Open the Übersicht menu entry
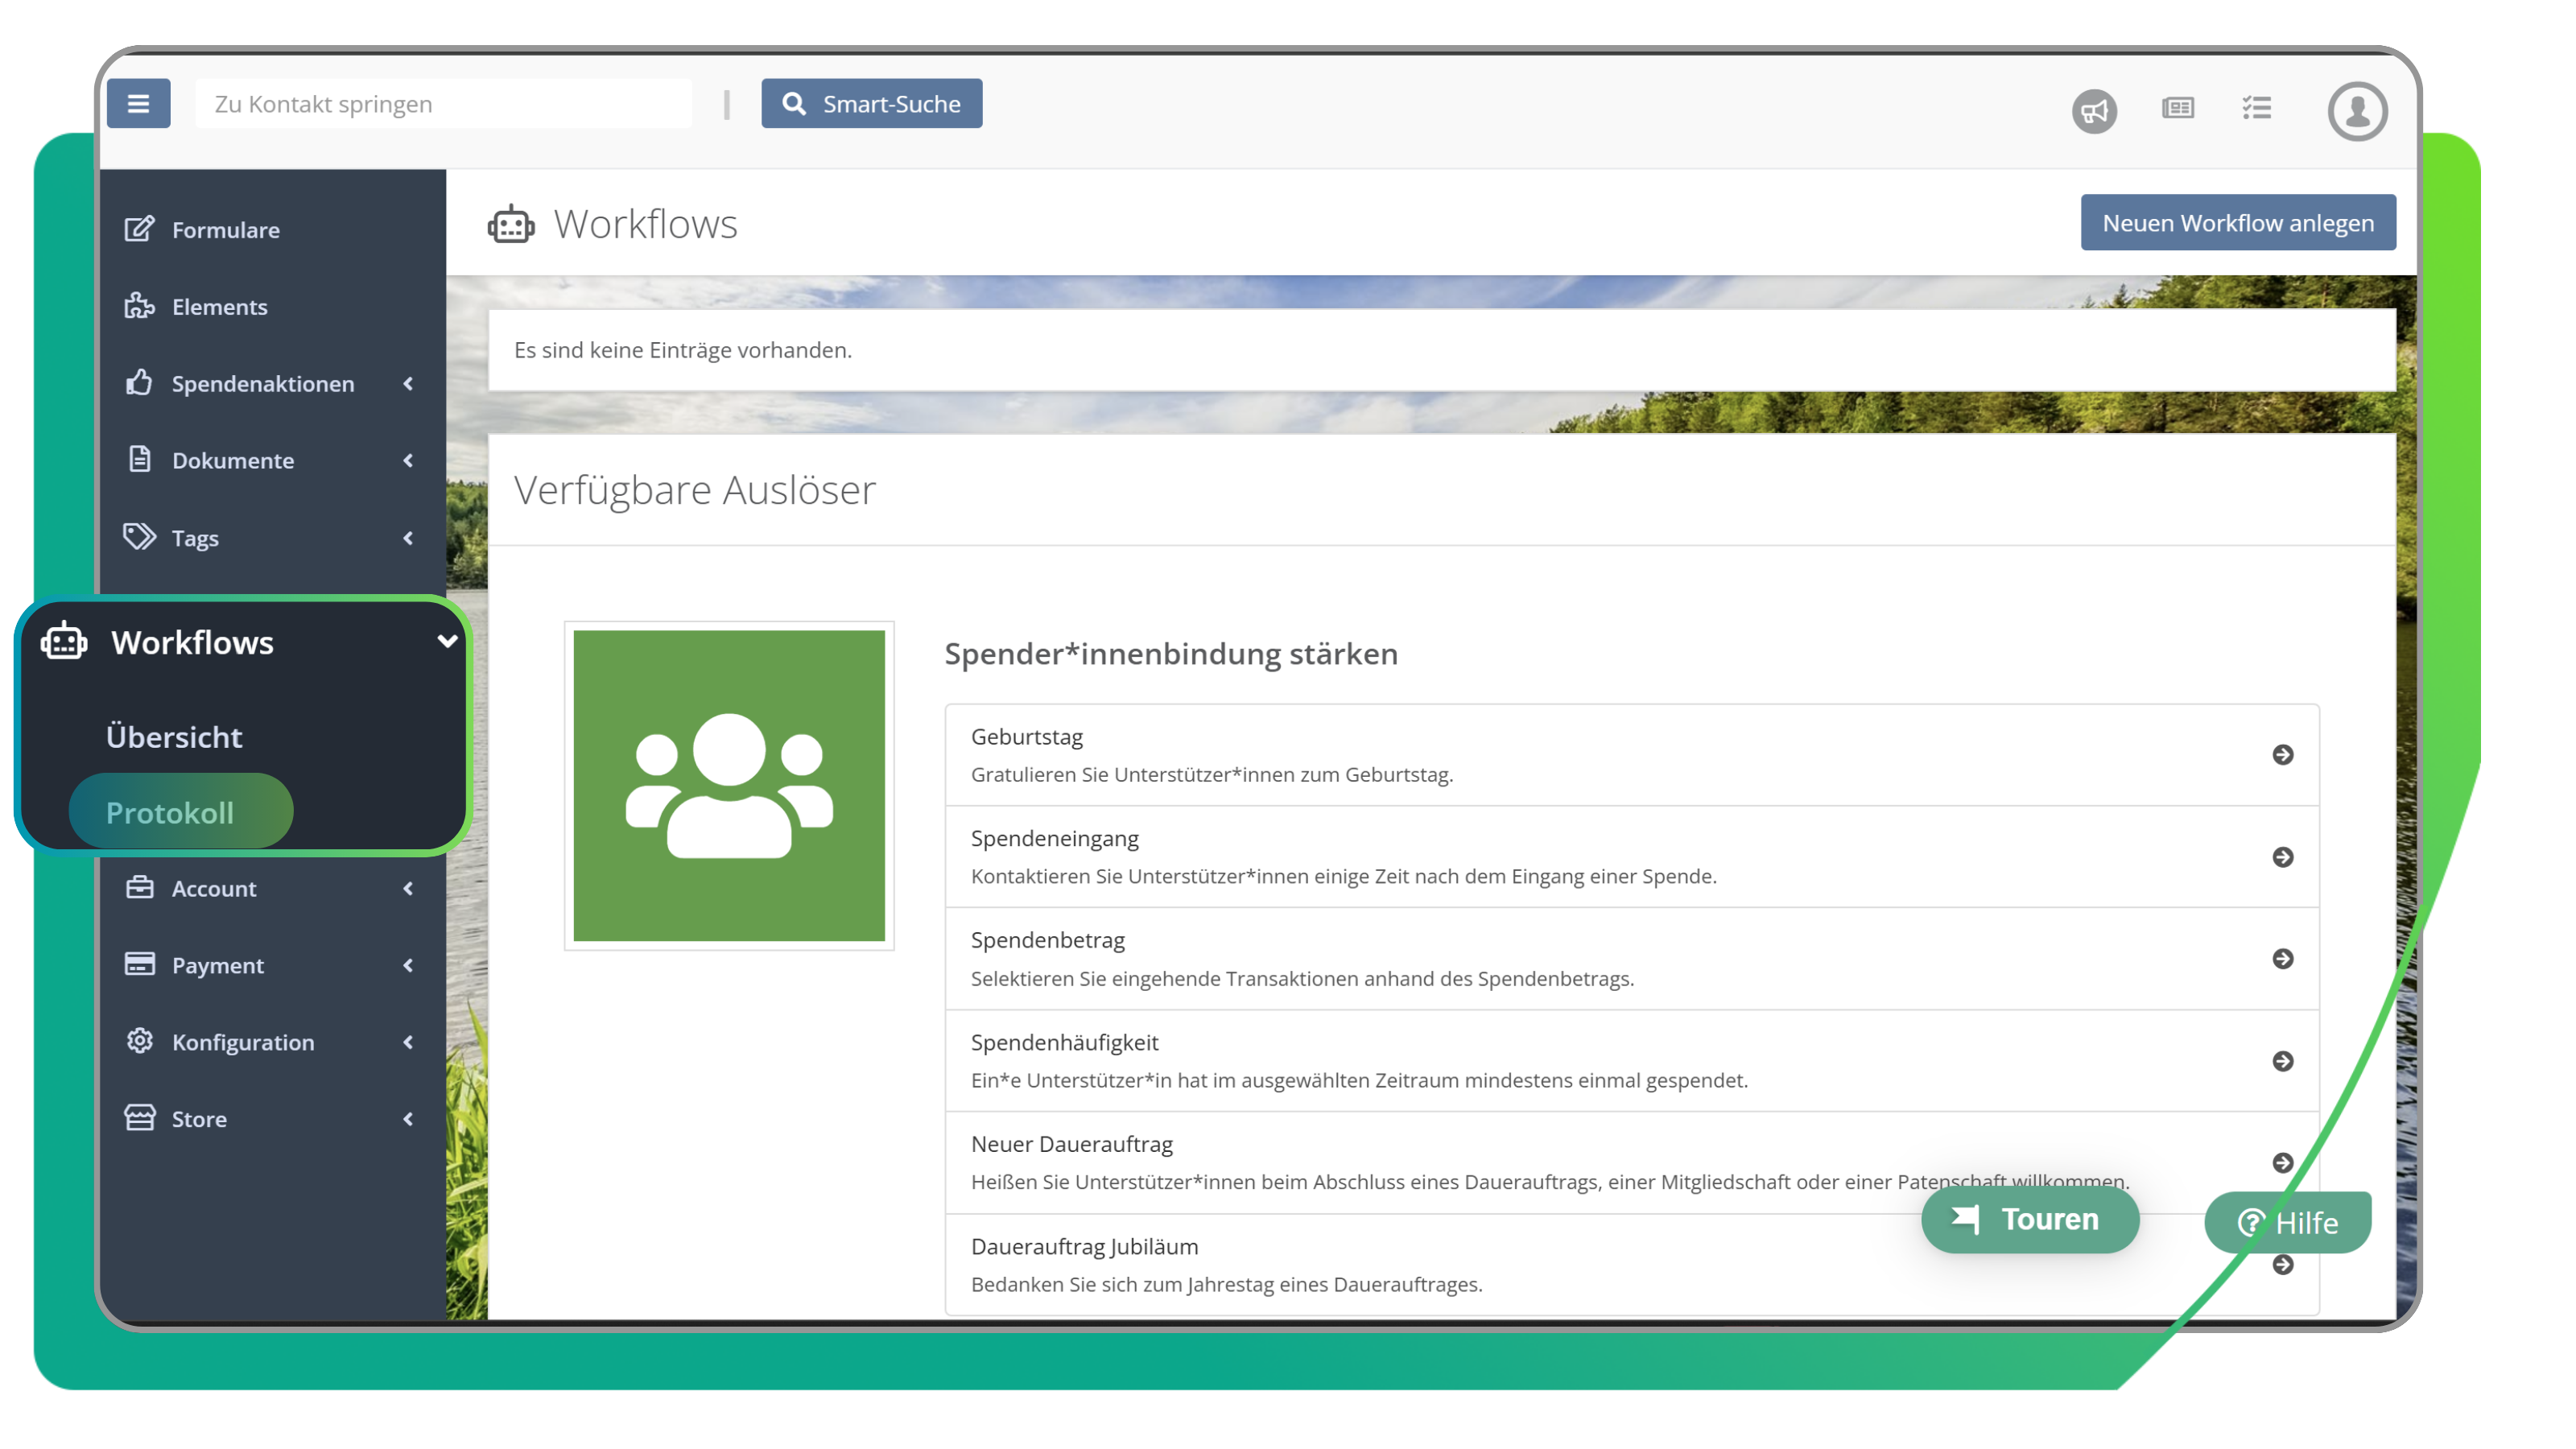 click(x=174, y=737)
